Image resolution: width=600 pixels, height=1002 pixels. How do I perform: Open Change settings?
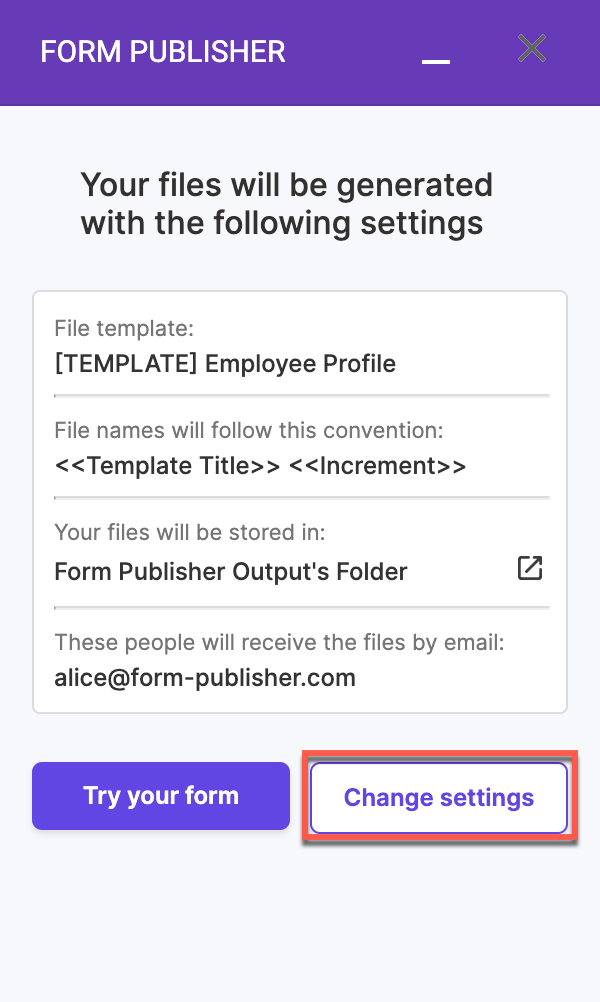tap(439, 797)
